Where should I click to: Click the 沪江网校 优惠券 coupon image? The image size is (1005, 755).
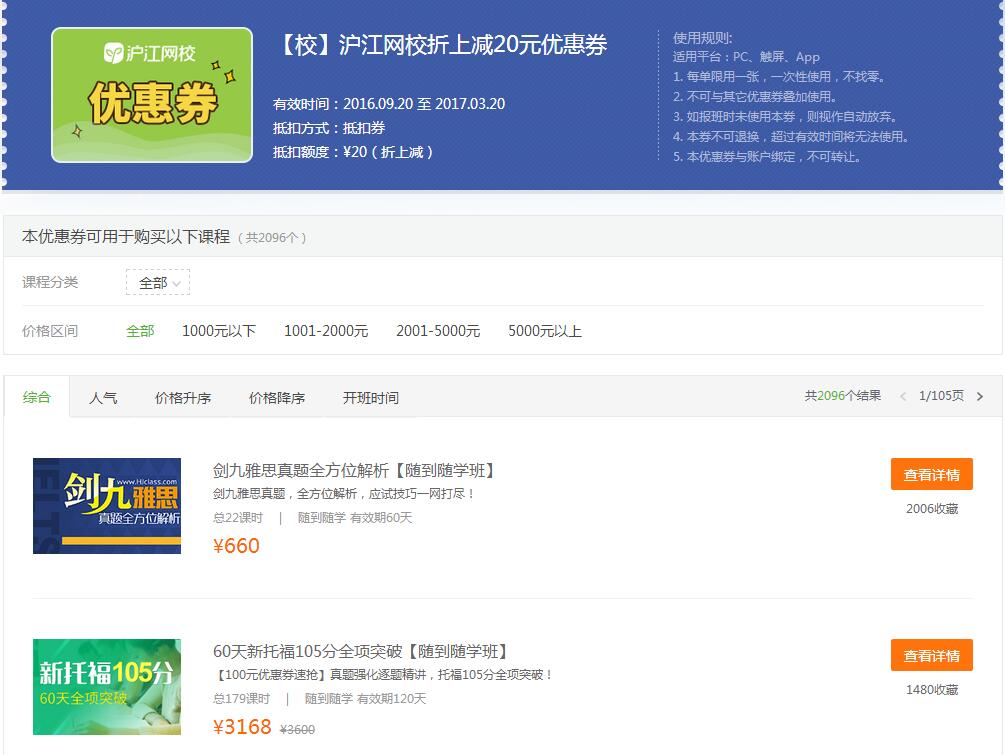(x=152, y=95)
